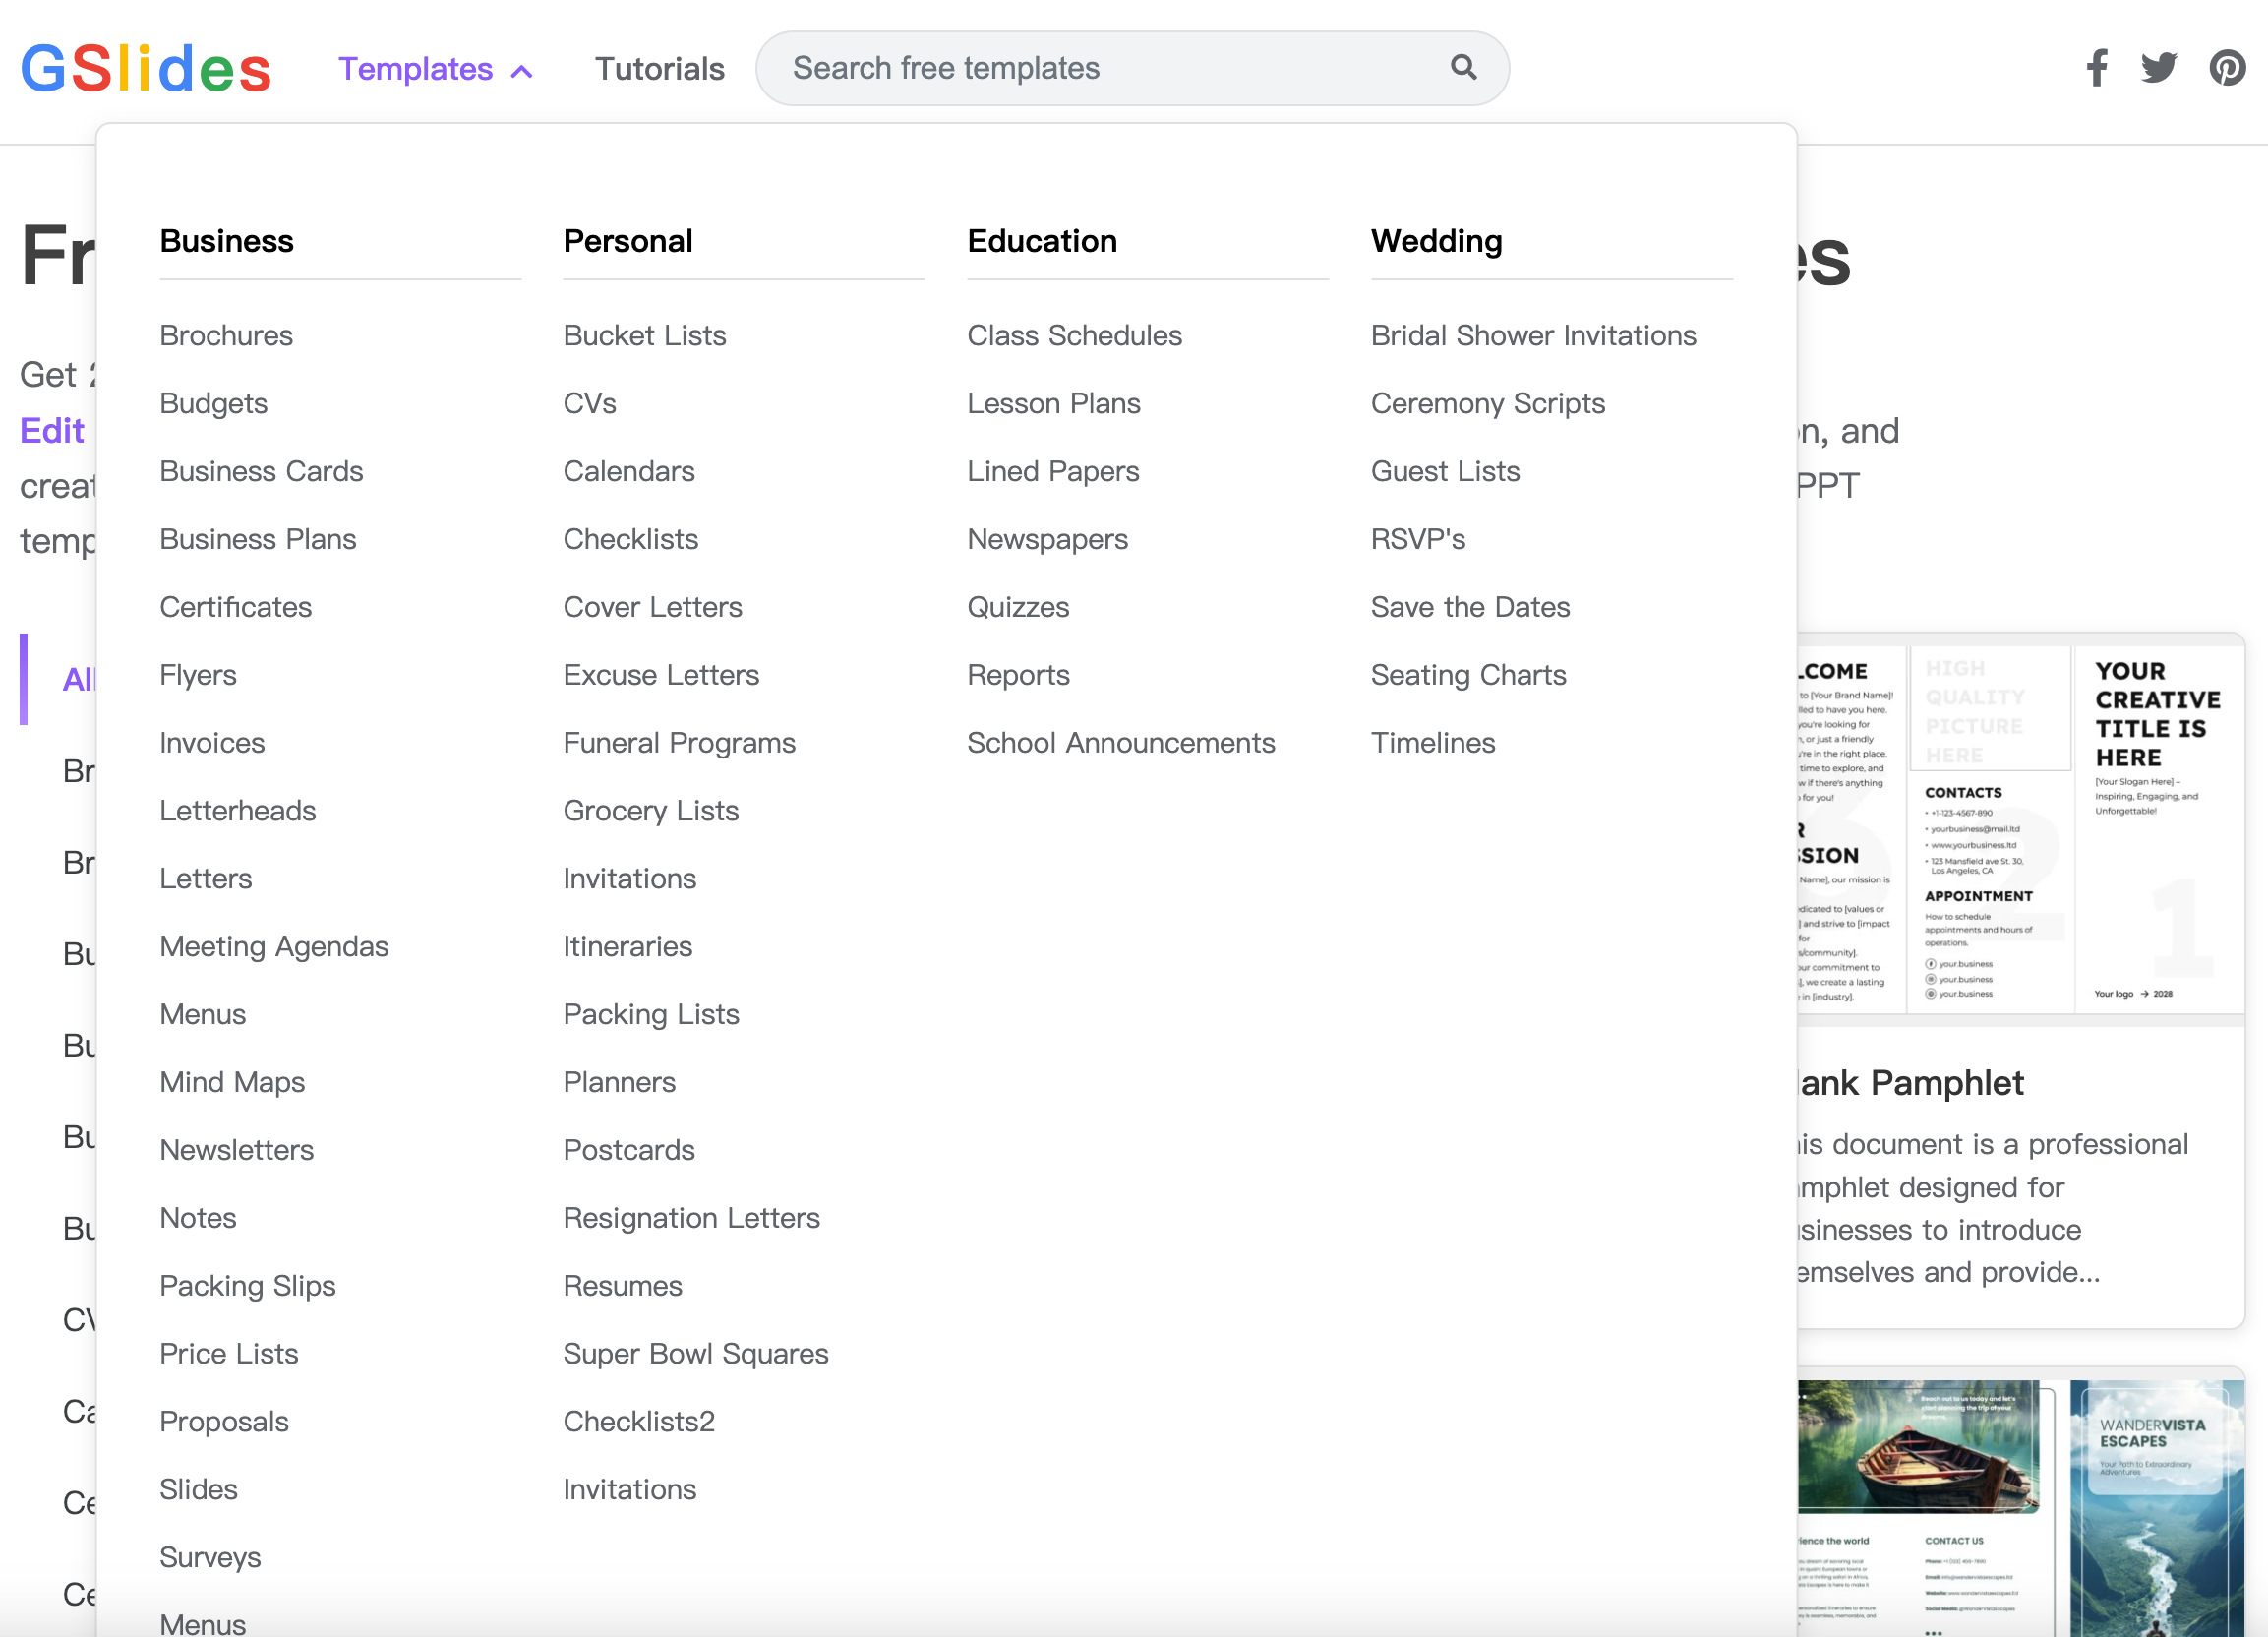Open Notes under Business

(198, 1218)
